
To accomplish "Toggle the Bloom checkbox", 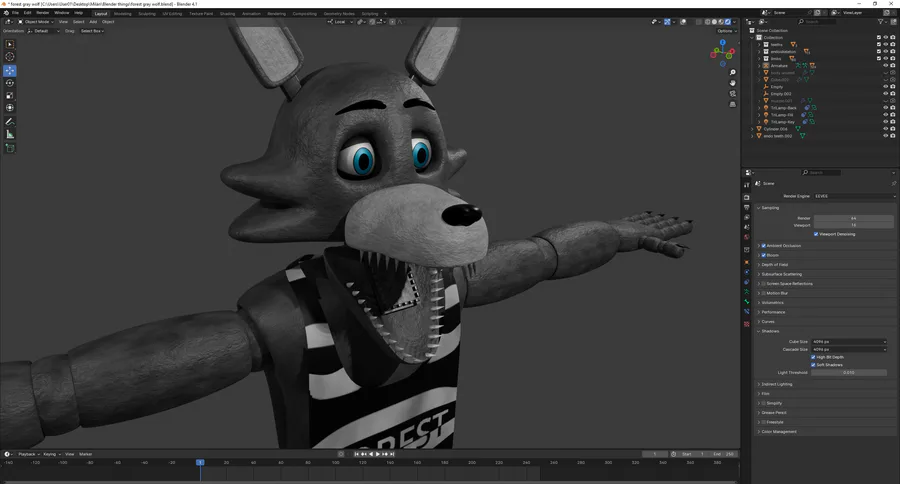I will point(764,255).
